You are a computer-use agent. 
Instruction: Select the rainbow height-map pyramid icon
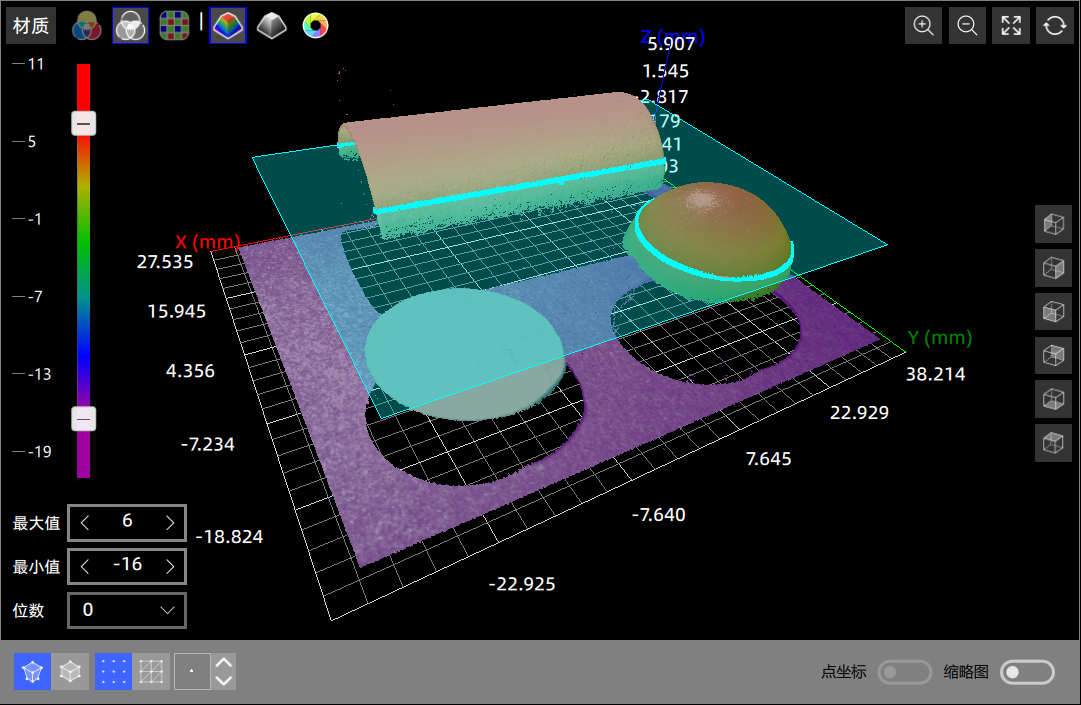228,26
